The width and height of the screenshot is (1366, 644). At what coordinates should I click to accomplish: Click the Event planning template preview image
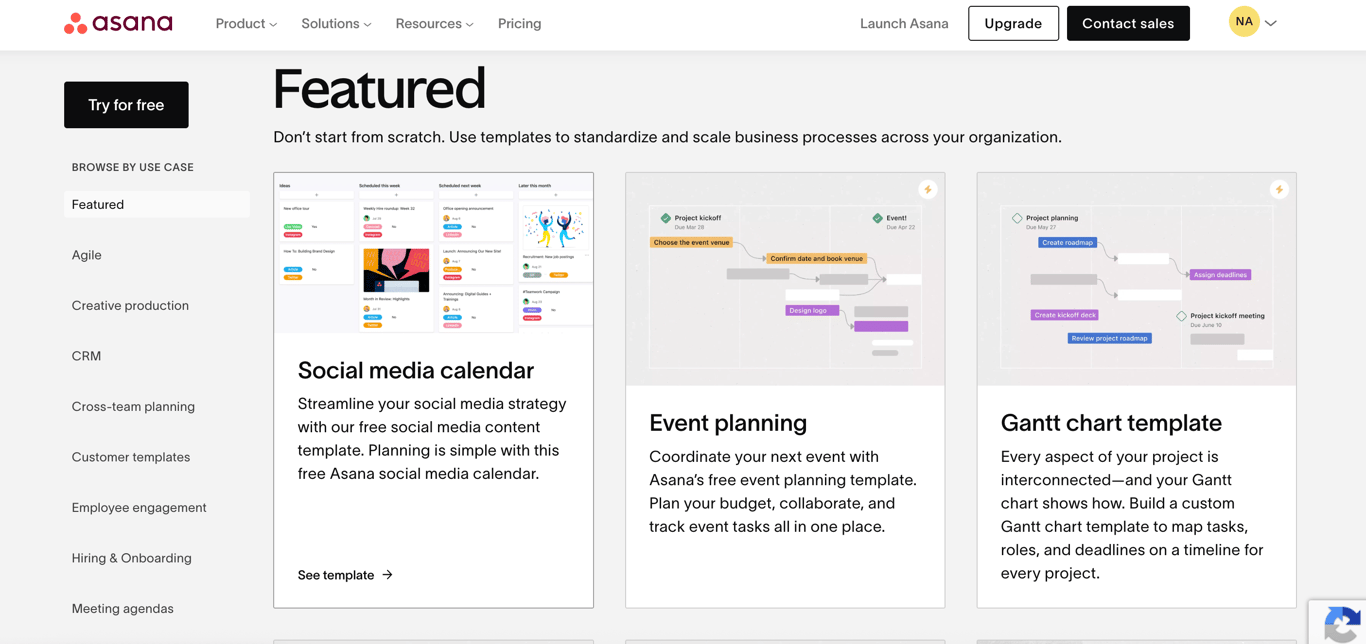pyautogui.click(x=784, y=280)
